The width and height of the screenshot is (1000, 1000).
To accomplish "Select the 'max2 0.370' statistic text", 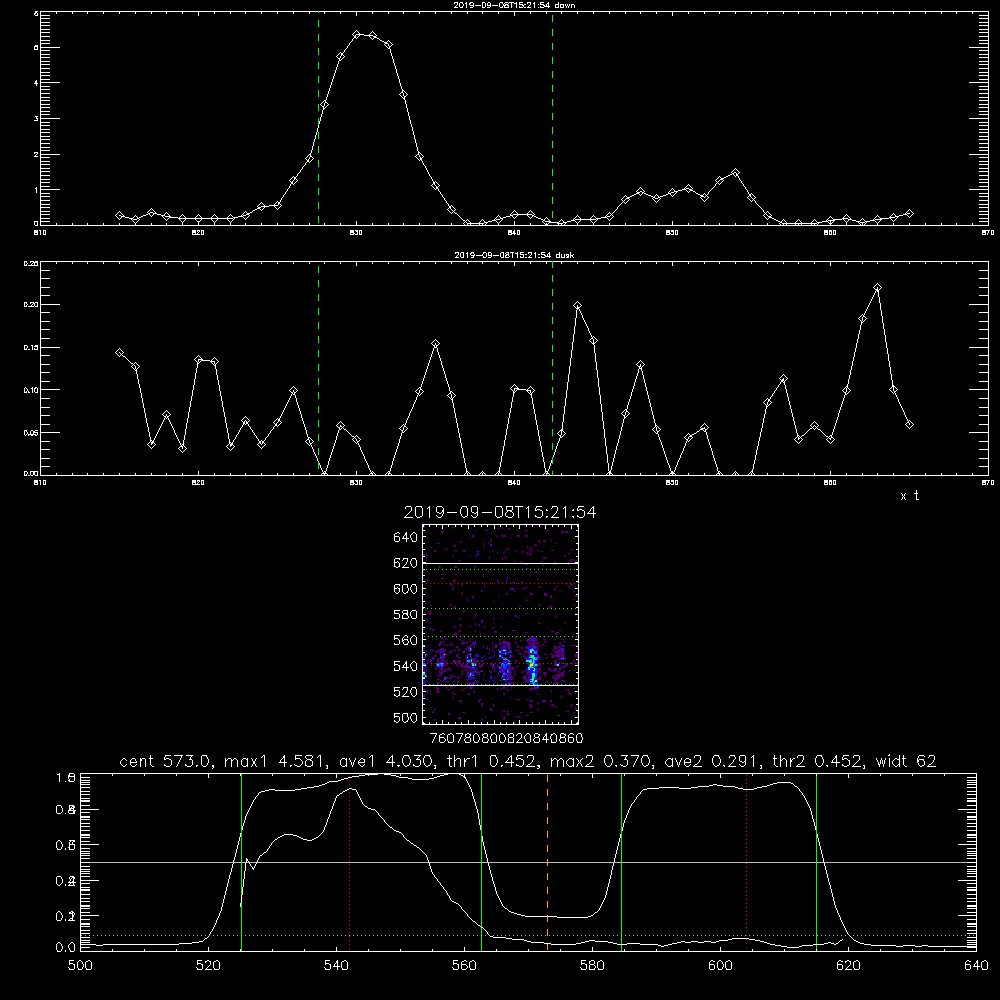I will tap(601, 761).
